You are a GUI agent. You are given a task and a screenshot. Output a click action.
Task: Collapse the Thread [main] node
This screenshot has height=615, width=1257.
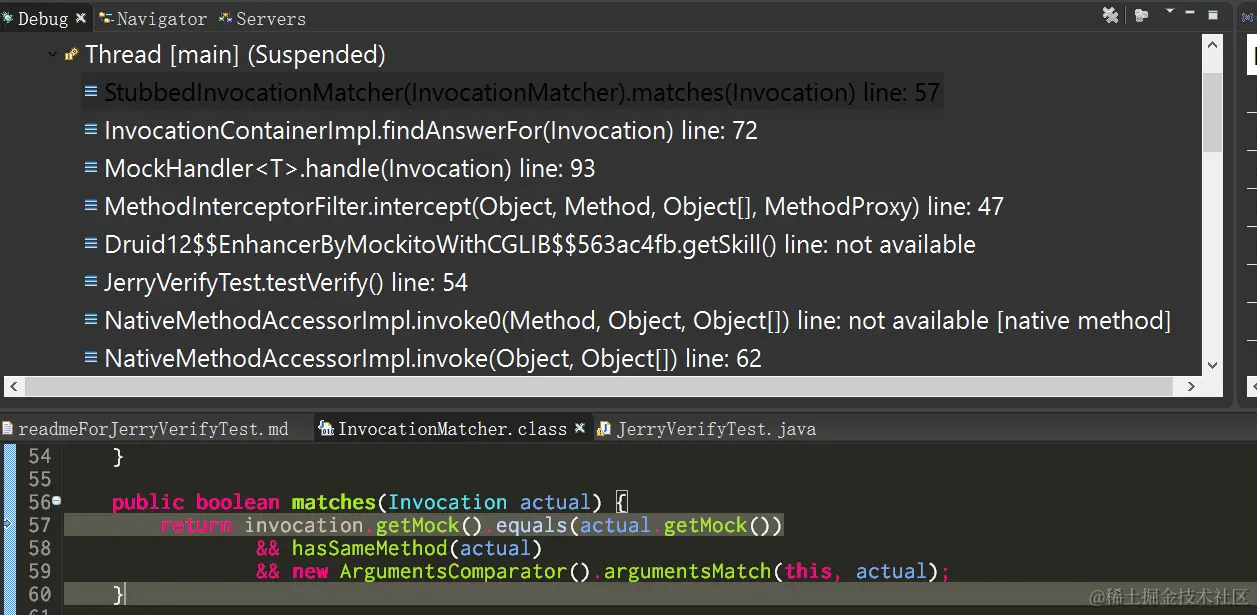coord(53,55)
